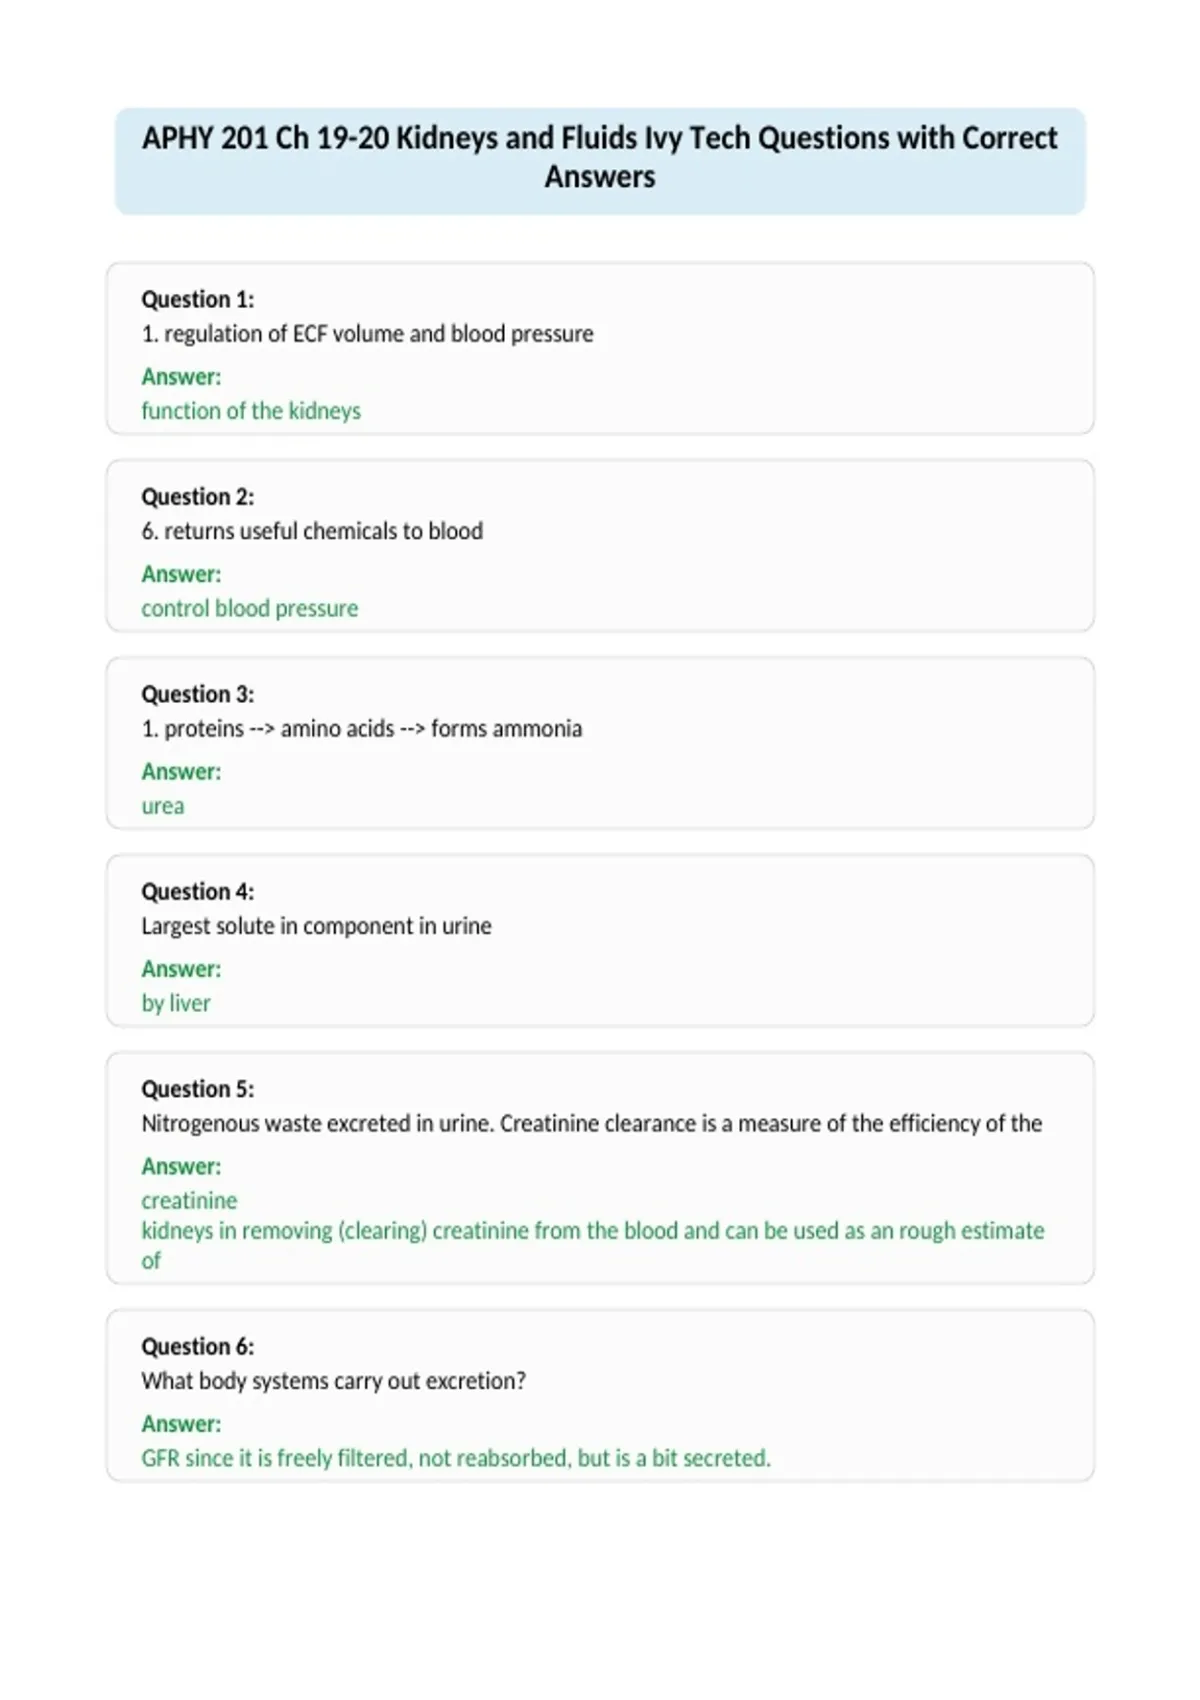Click the Answer label under Question 1
Image resolution: width=1200 pixels, height=1700 pixels.
point(181,377)
